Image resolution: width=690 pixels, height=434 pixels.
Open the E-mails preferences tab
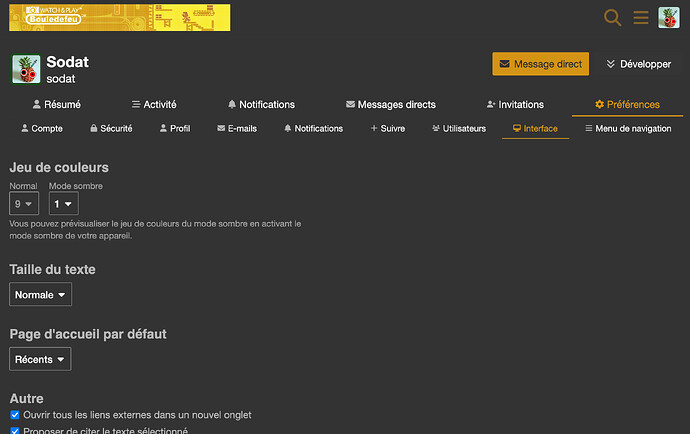pos(236,128)
